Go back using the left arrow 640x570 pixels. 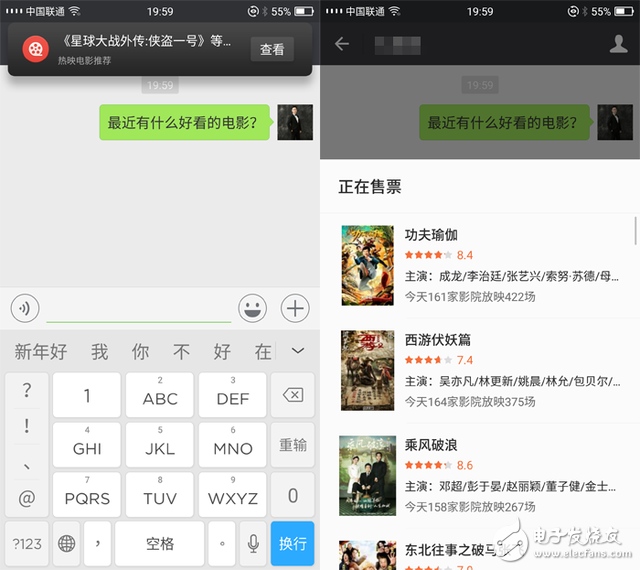coord(342,44)
